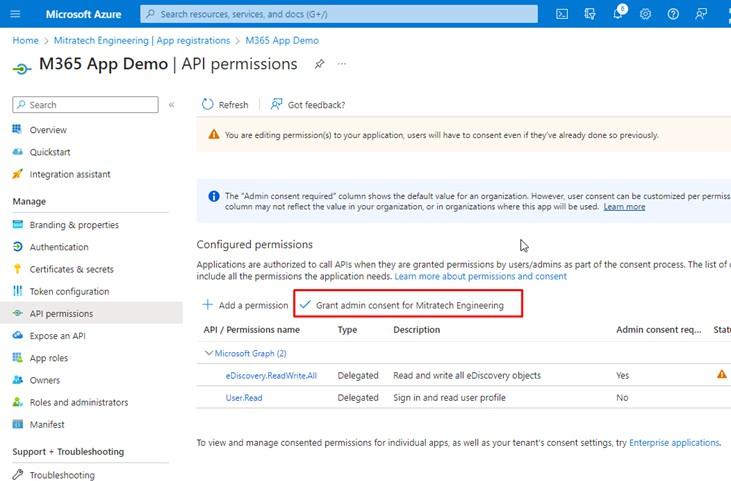The image size is (731, 481).
Task: Click the Type column header
Action: coord(347,330)
